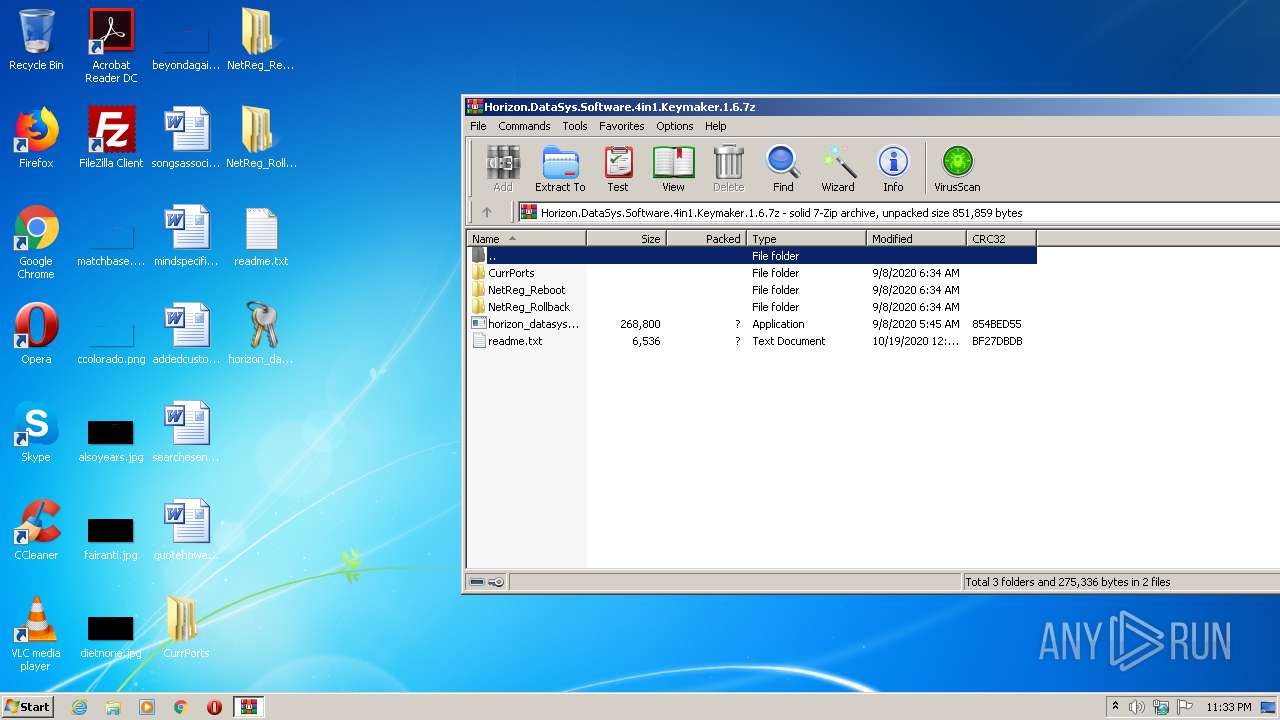
Task: Open the File menu
Action: [478, 126]
